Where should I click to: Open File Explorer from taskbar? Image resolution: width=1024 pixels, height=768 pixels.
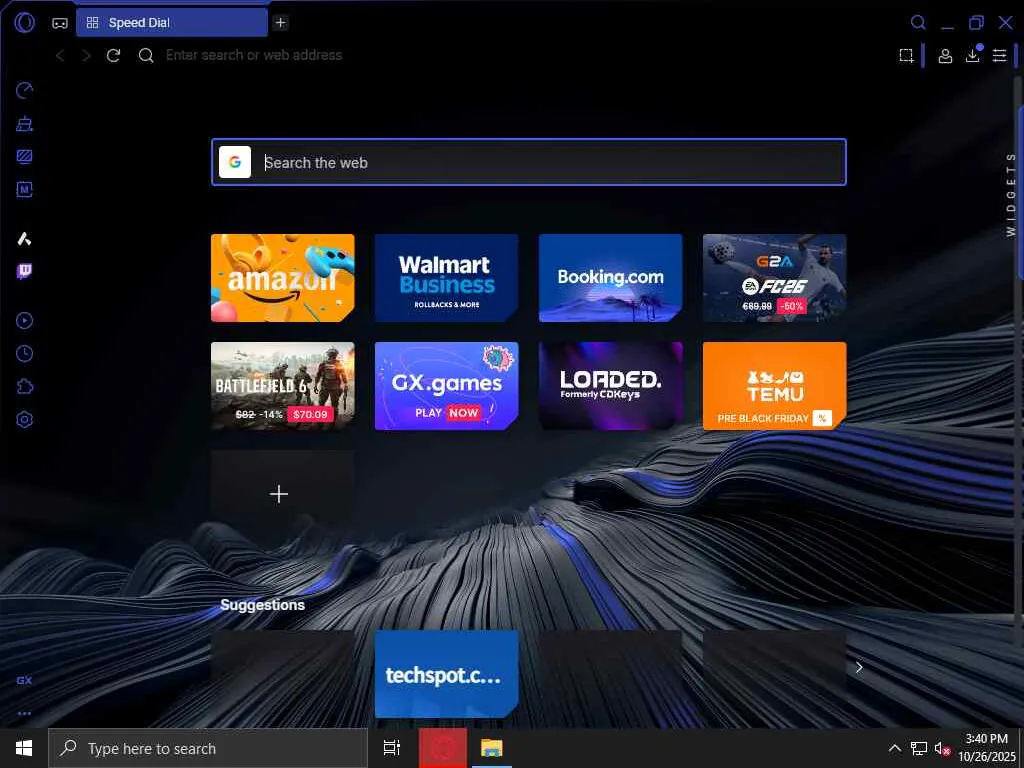tap(492, 748)
